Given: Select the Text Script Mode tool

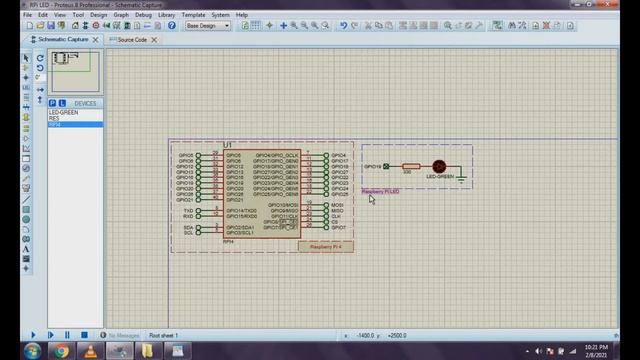Looking at the screenshot, I should [x=26, y=98].
